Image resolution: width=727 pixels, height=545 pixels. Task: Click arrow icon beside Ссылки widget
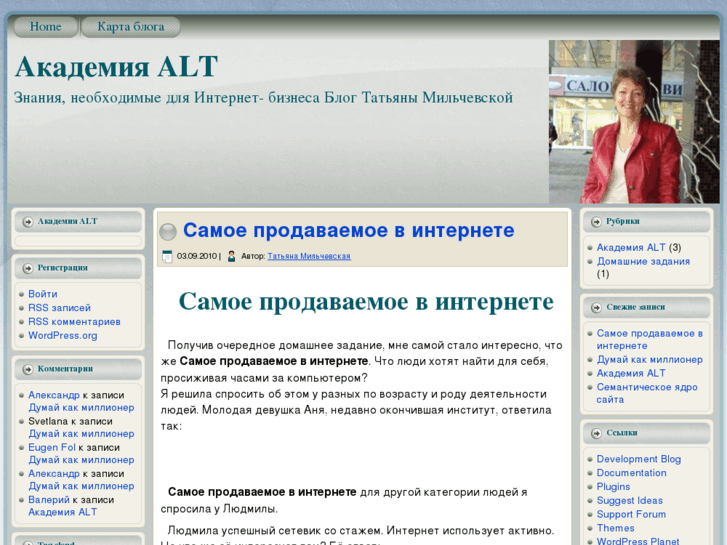pos(596,433)
